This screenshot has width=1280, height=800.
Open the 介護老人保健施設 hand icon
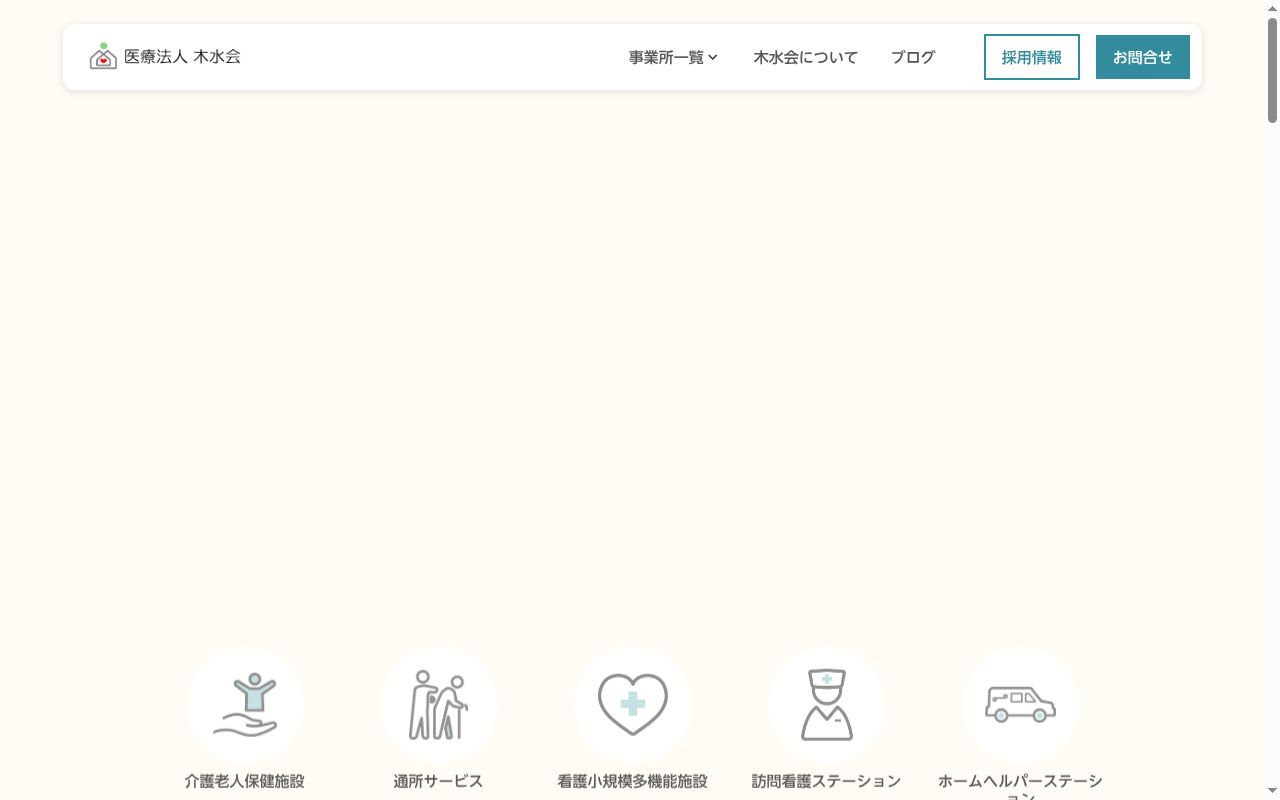coord(245,705)
